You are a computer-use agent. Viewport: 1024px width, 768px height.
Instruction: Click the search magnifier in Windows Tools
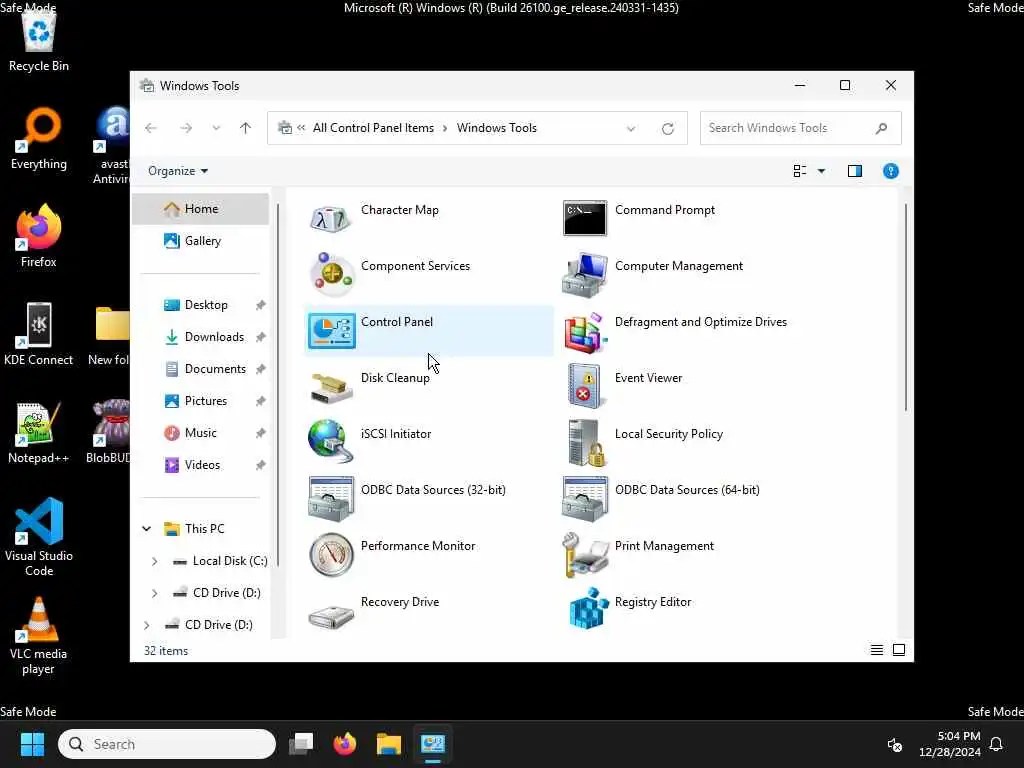pyautogui.click(x=881, y=128)
